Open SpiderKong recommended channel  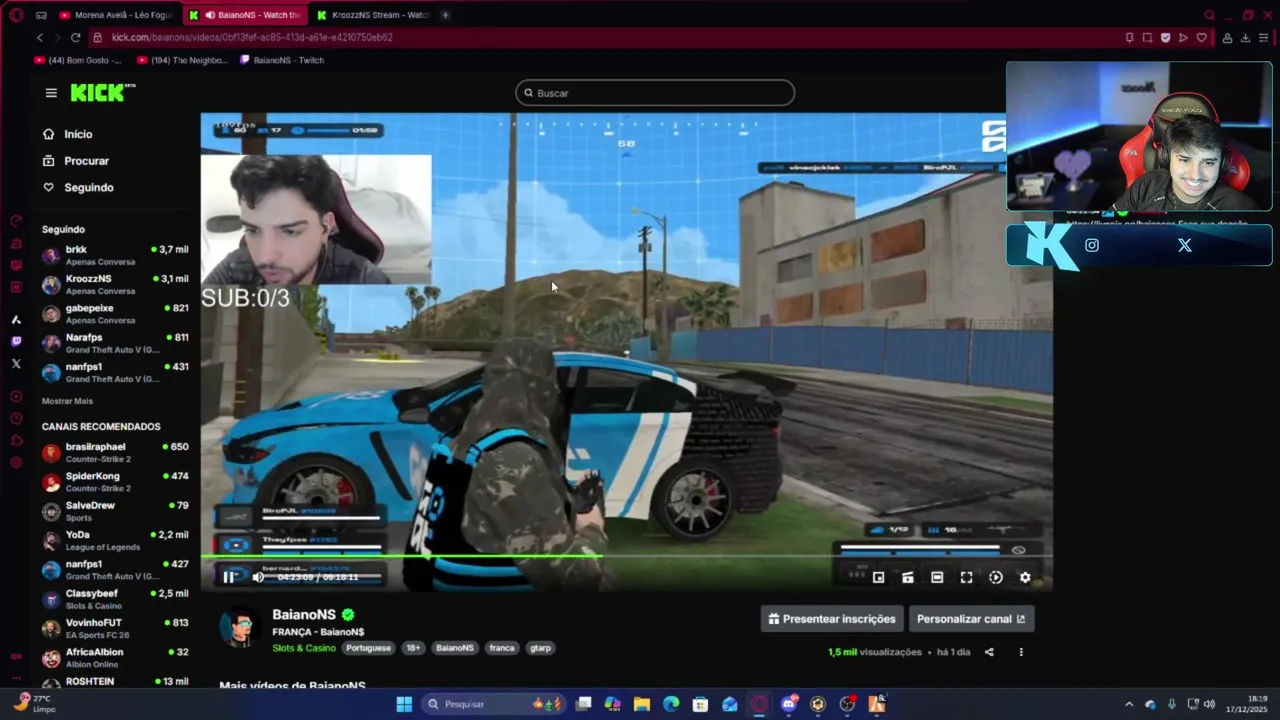(115, 482)
